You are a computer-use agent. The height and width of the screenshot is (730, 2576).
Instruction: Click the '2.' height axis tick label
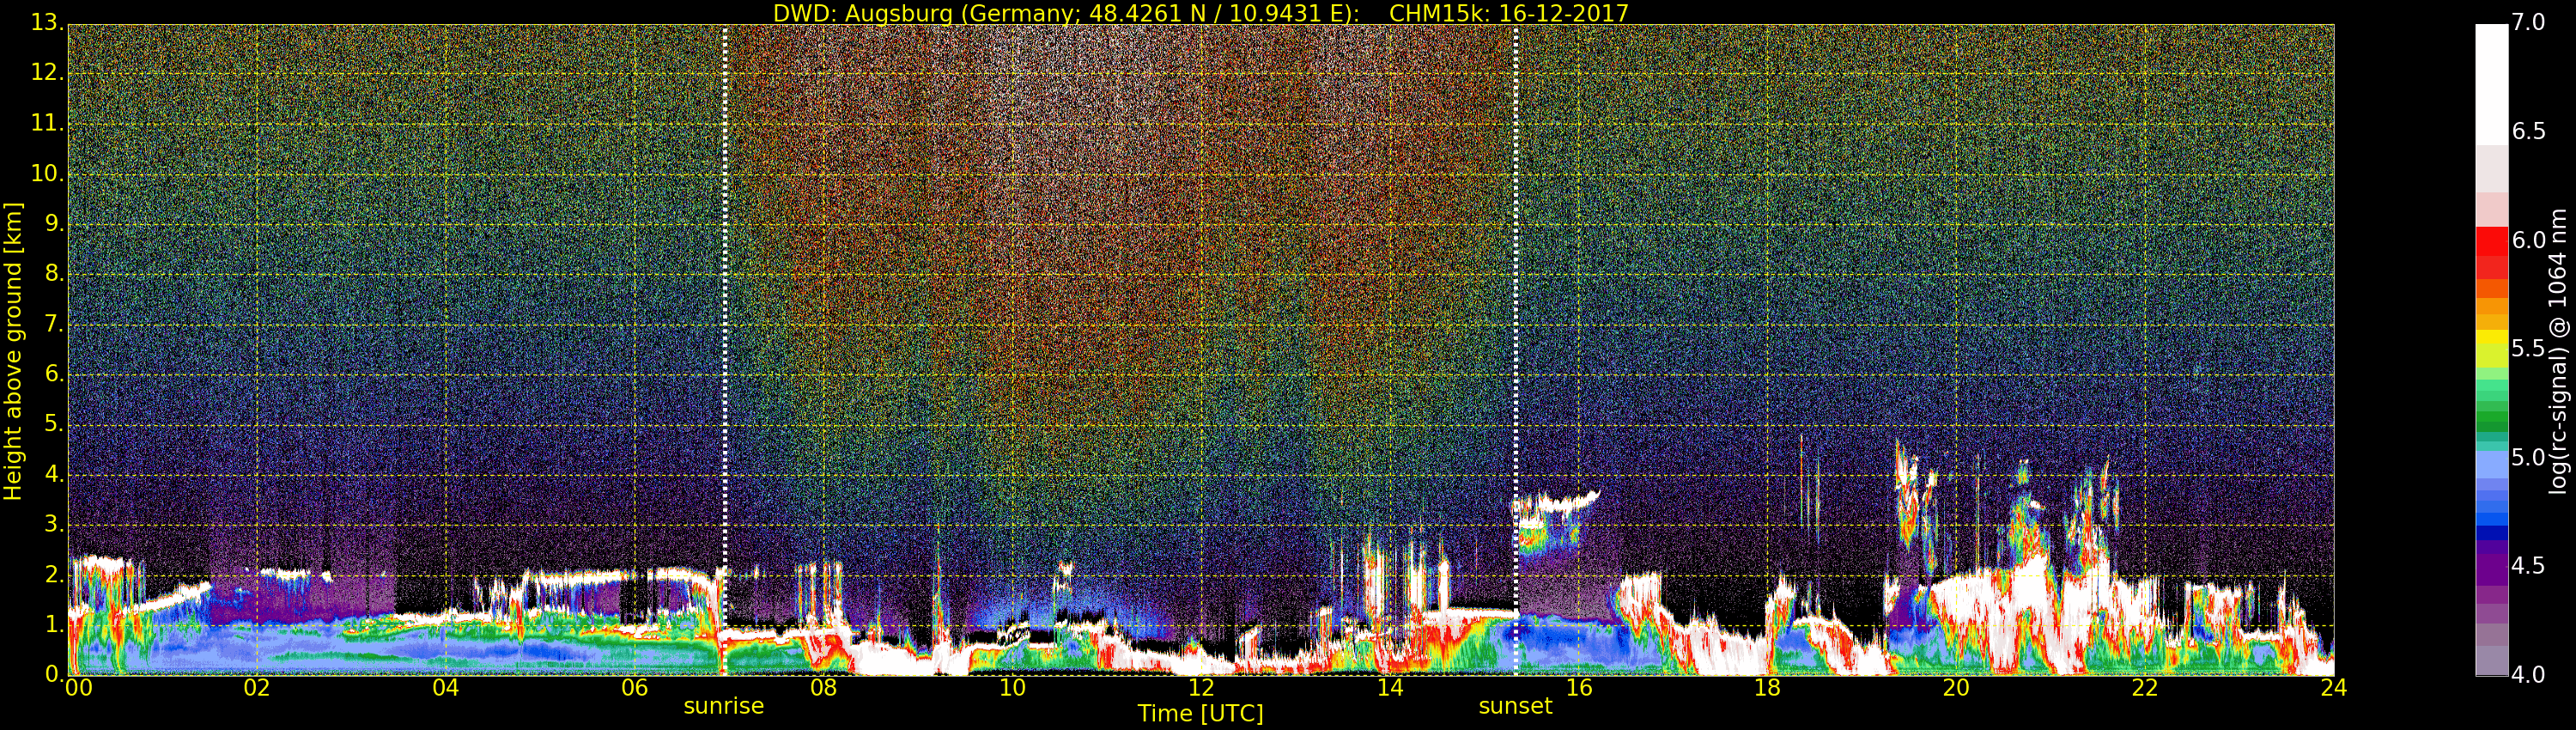pos(54,574)
